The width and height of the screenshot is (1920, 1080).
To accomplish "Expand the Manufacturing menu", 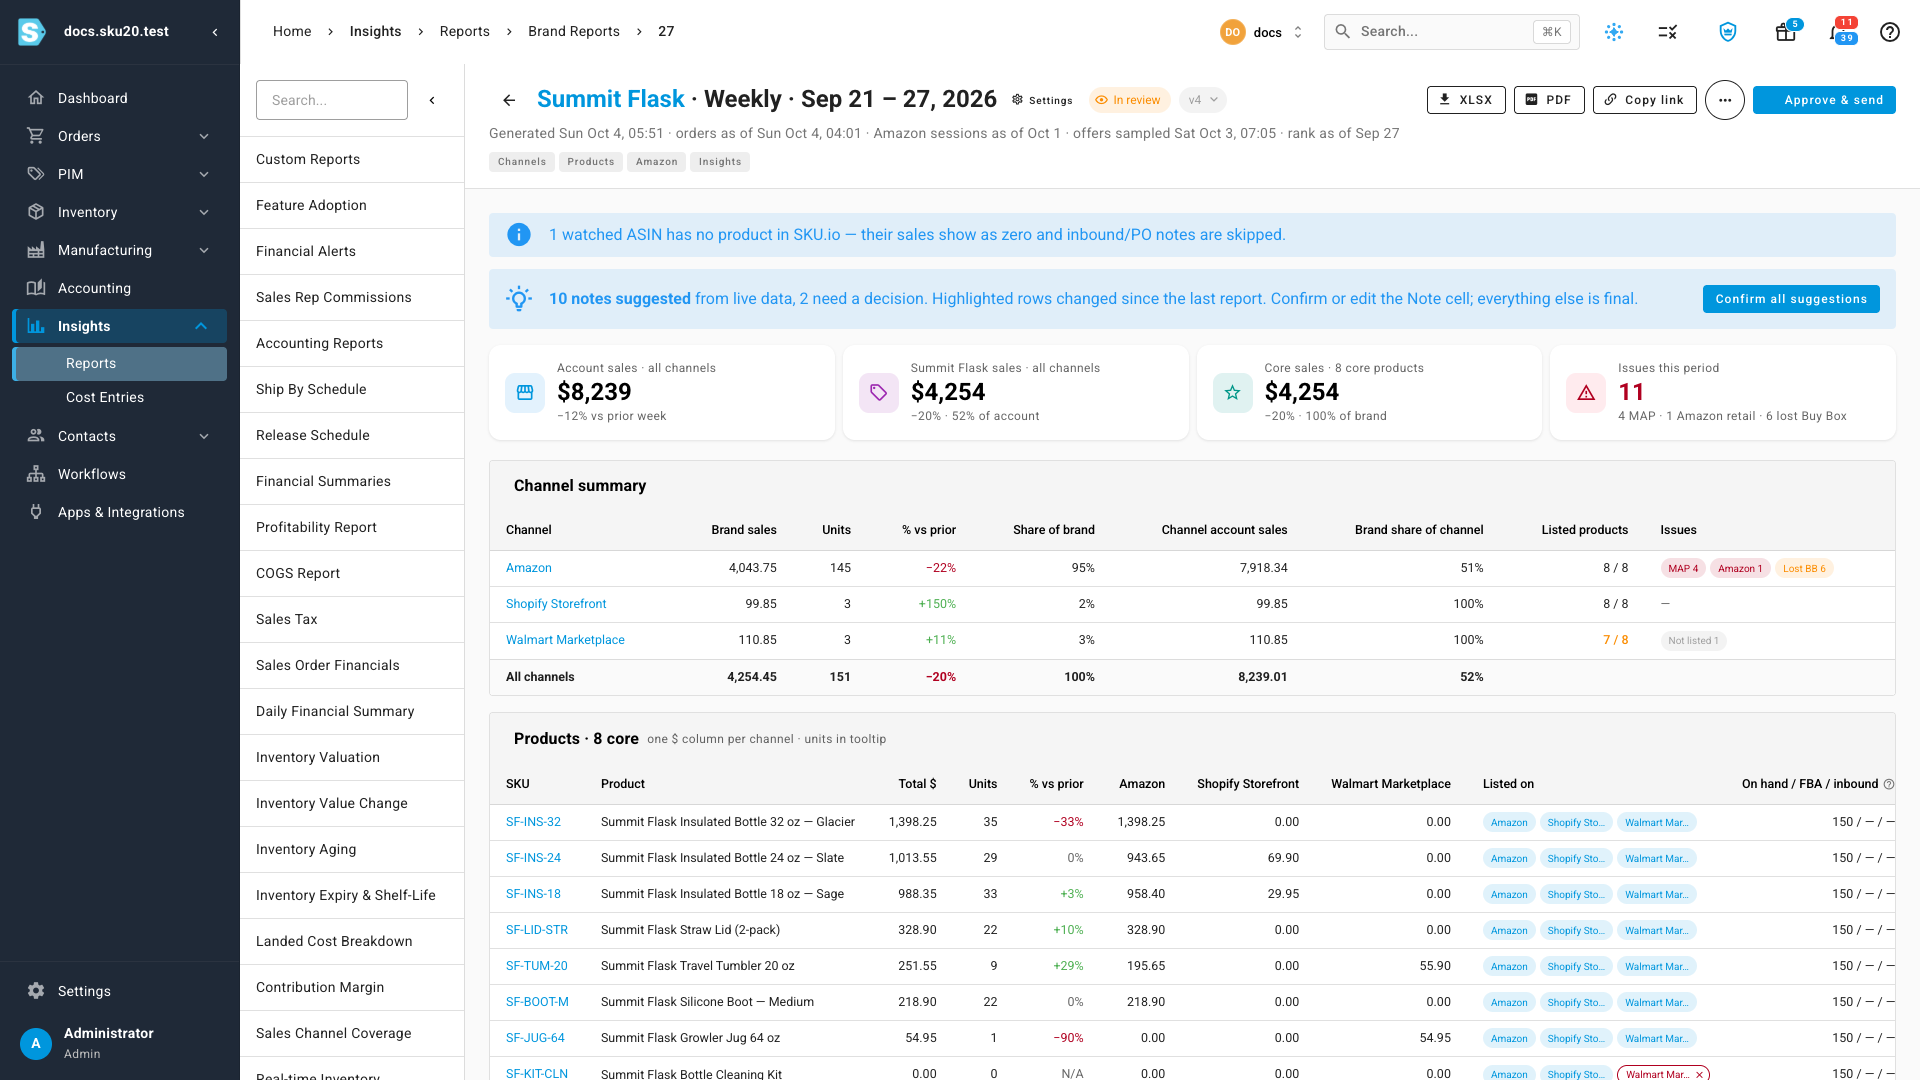I will pos(119,250).
